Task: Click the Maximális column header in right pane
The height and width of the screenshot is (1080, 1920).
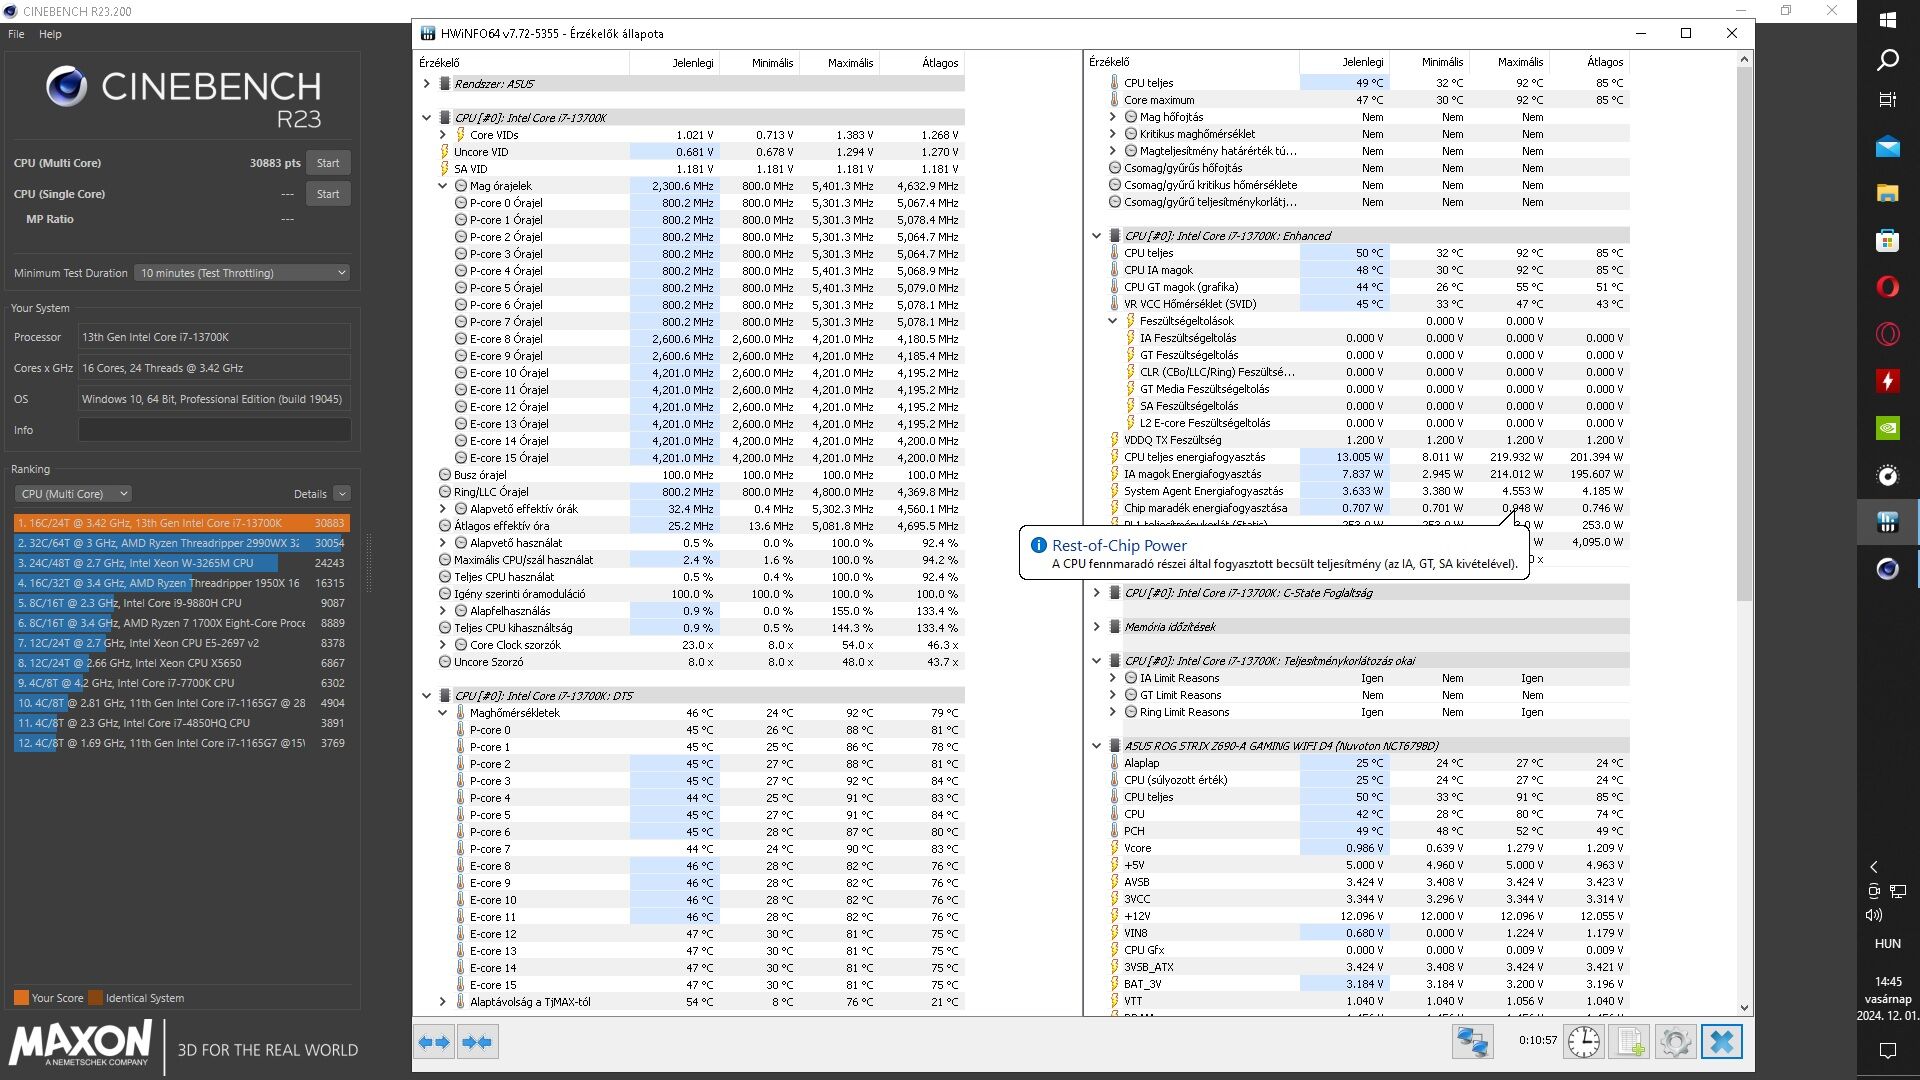Action: pos(1509,62)
